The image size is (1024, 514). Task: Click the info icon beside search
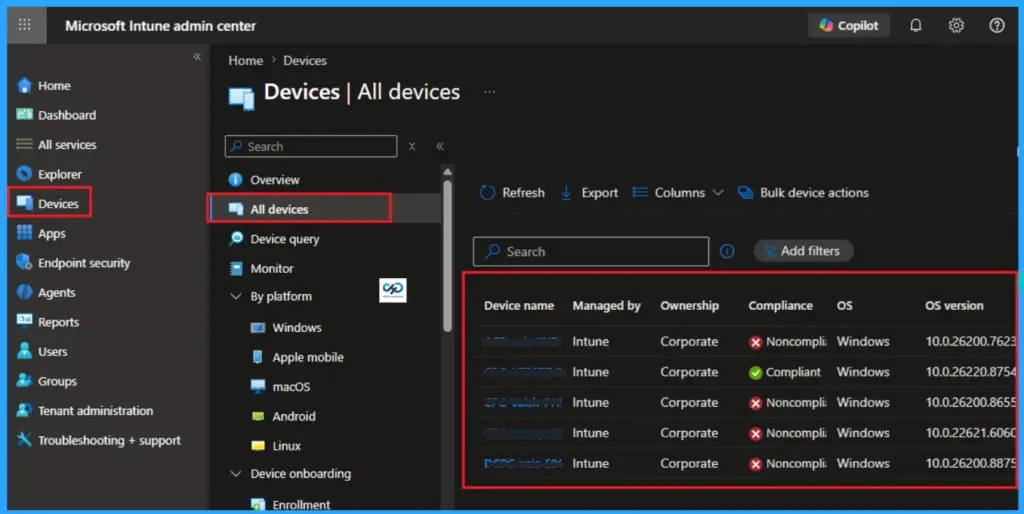(727, 251)
